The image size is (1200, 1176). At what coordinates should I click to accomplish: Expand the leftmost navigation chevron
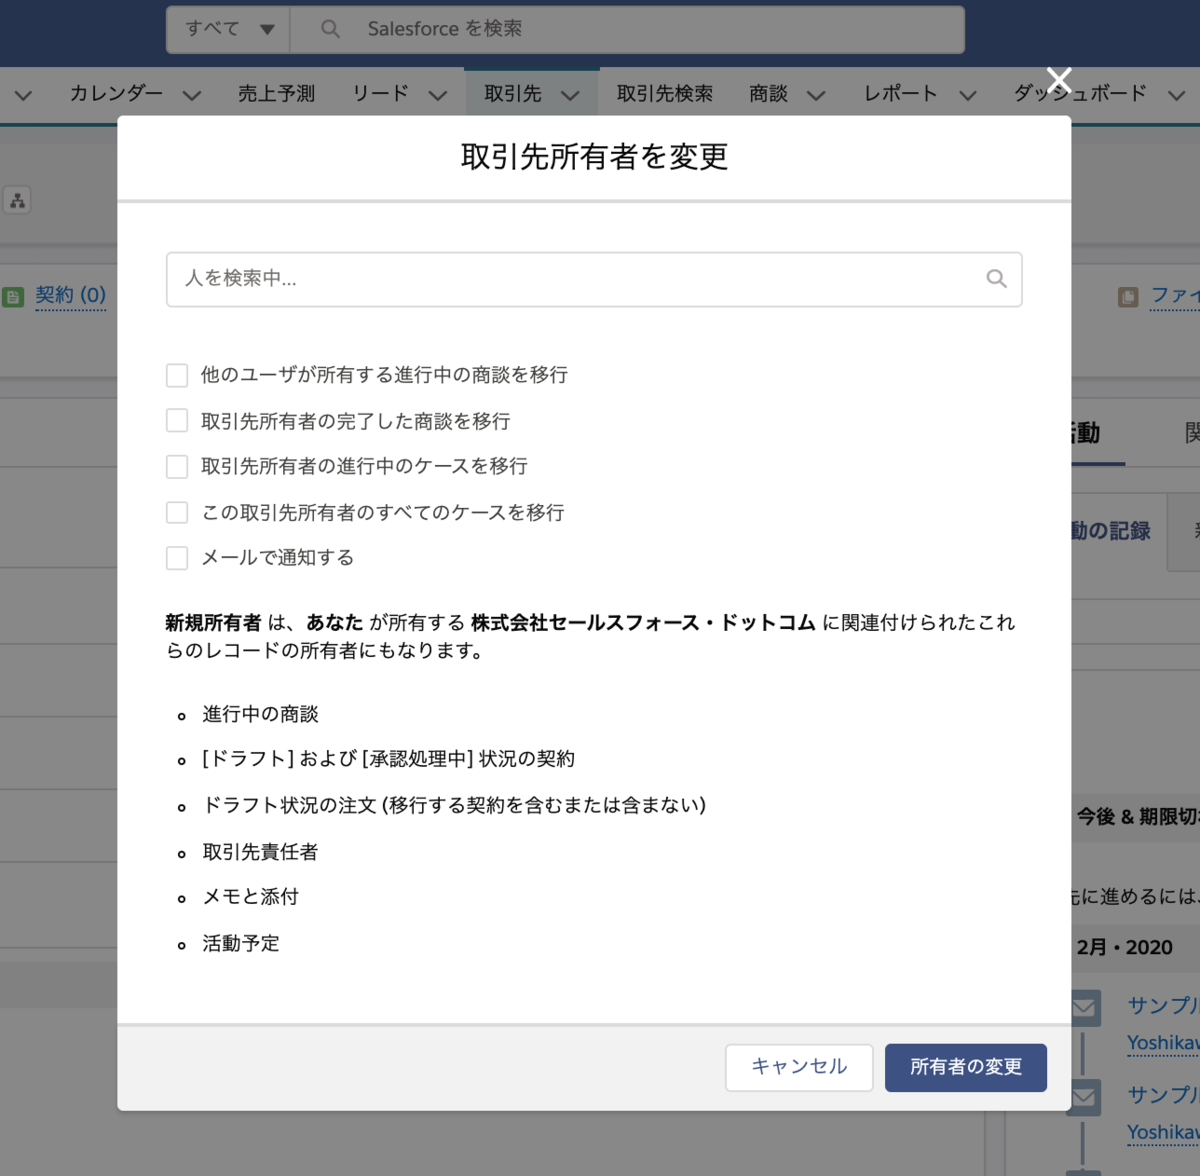[23, 95]
